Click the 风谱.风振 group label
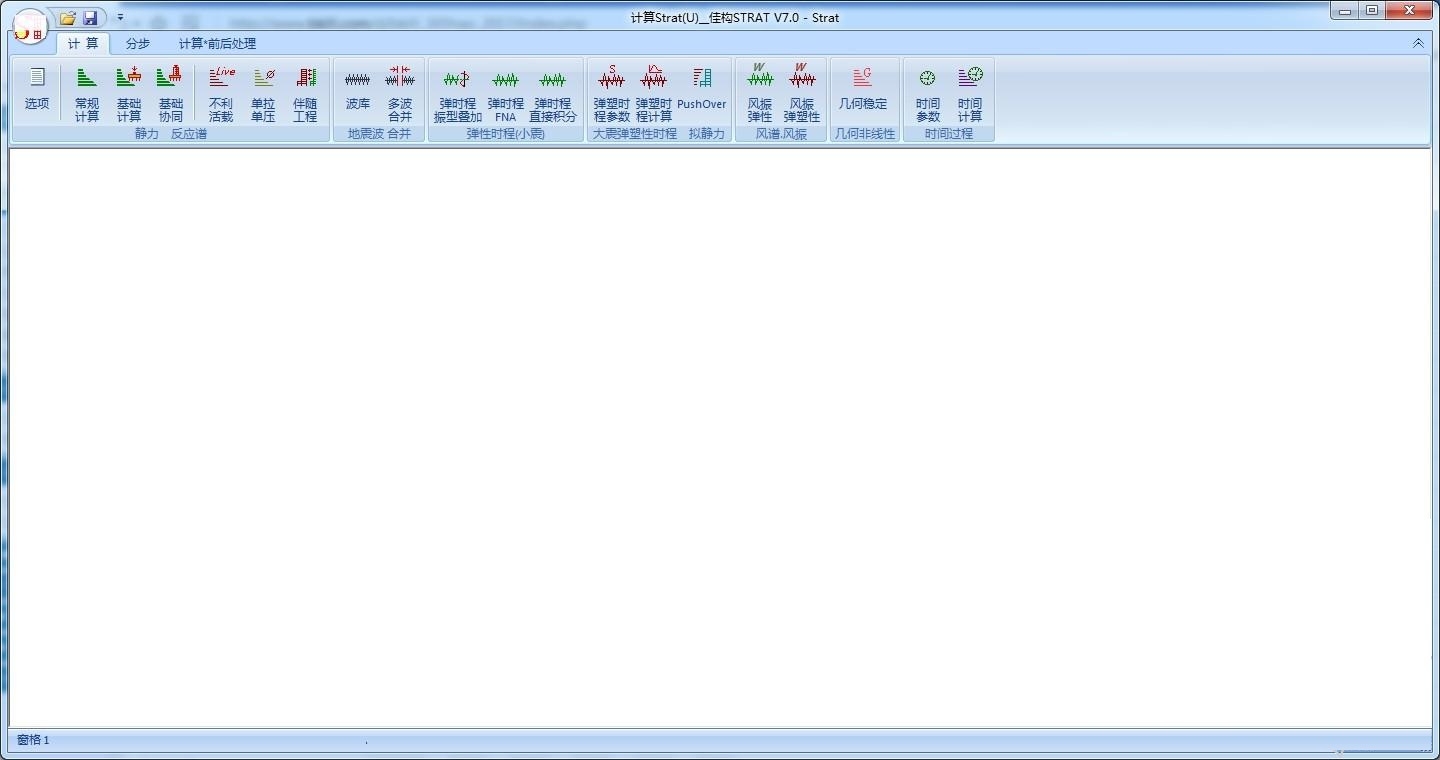This screenshot has height=760, width=1440. (781, 134)
